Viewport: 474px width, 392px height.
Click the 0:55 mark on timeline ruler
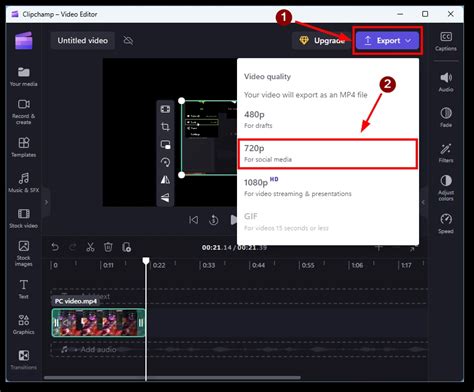[x=308, y=265]
